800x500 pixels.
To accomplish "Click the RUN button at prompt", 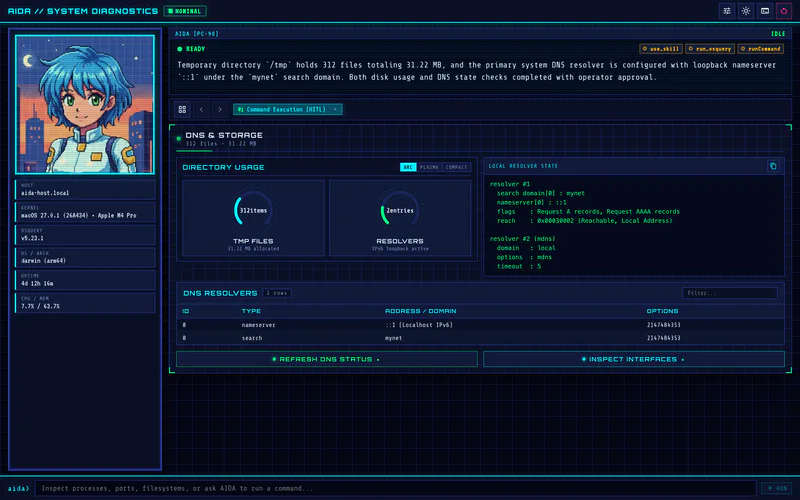I will 777,488.
